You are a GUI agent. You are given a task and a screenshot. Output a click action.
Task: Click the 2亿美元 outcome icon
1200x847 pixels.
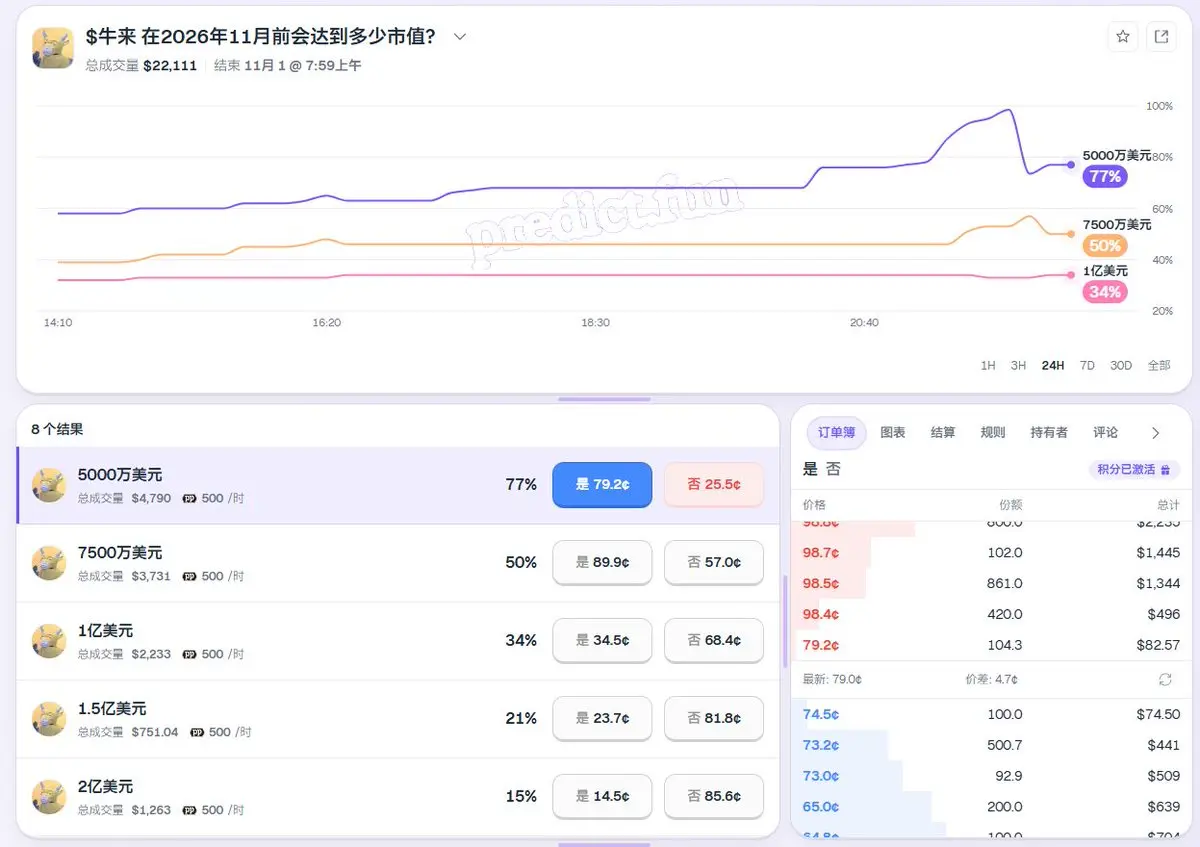[49, 797]
